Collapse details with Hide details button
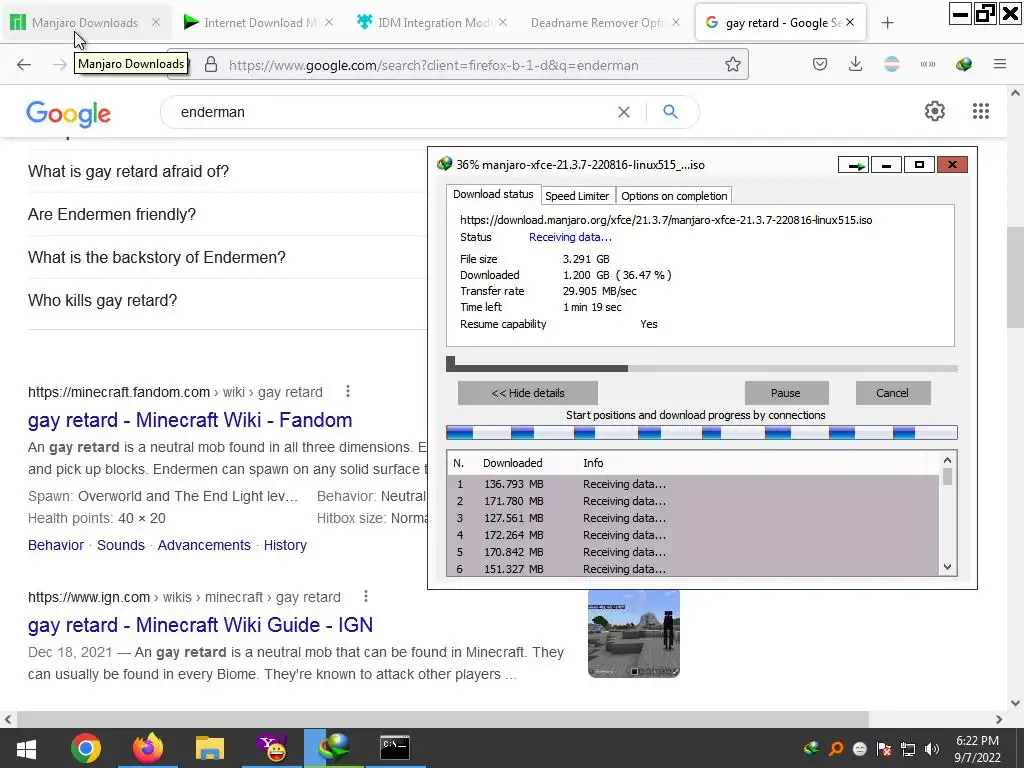1024x768 pixels. [528, 393]
